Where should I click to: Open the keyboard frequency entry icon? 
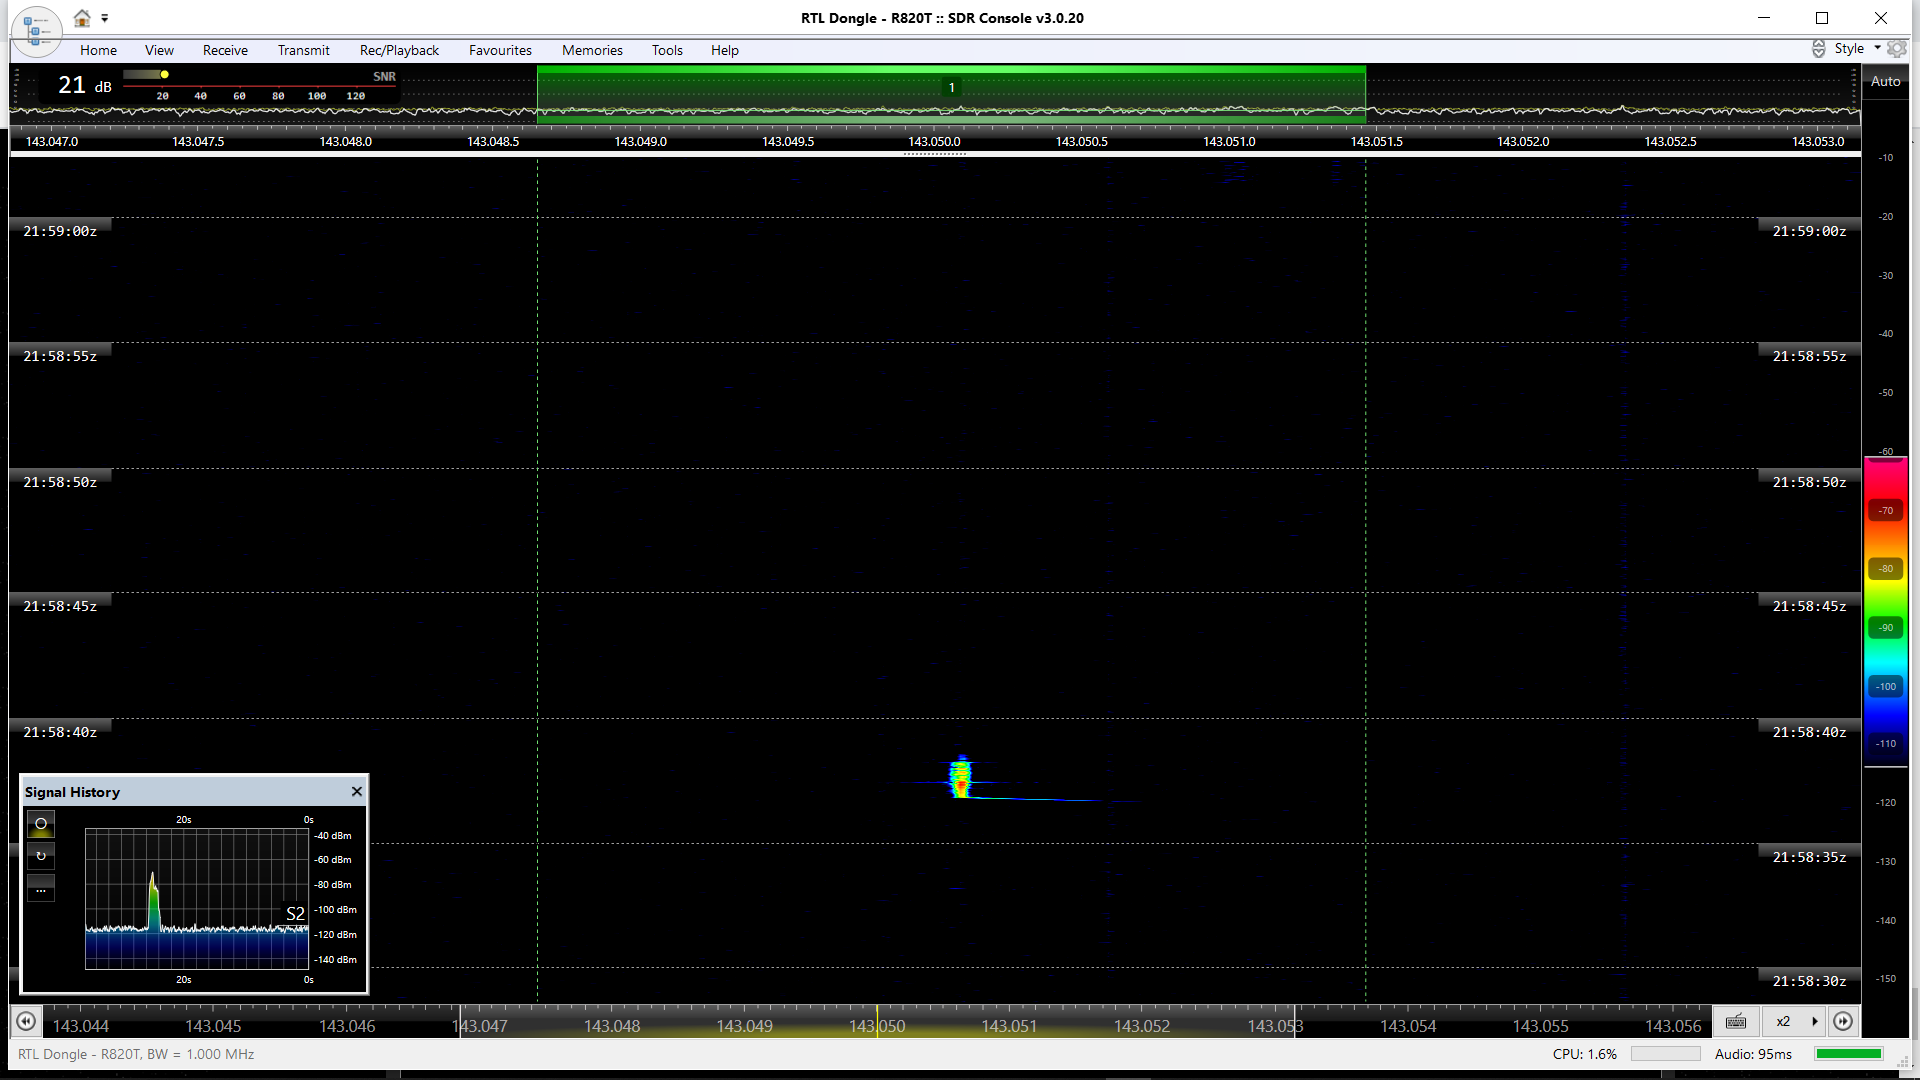point(1736,1021)
